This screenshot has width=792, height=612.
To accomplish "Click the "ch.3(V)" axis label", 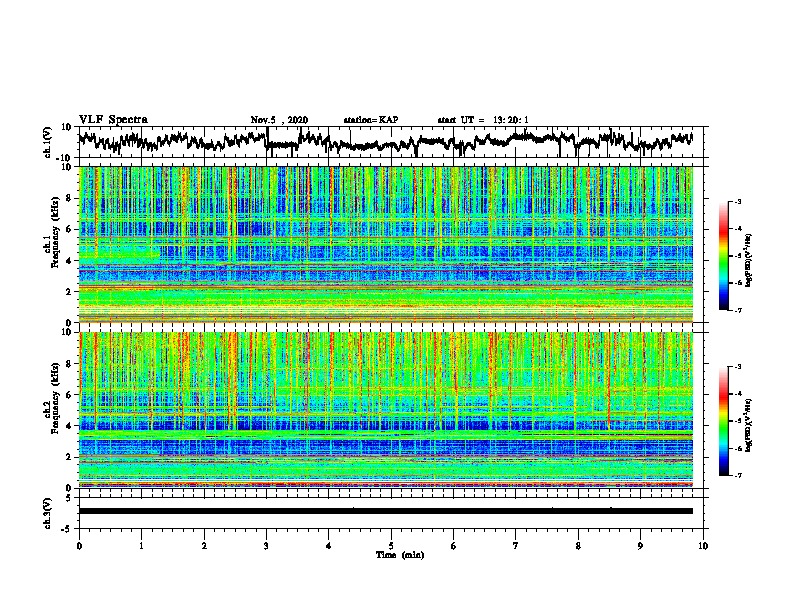I will coord(48,513).
